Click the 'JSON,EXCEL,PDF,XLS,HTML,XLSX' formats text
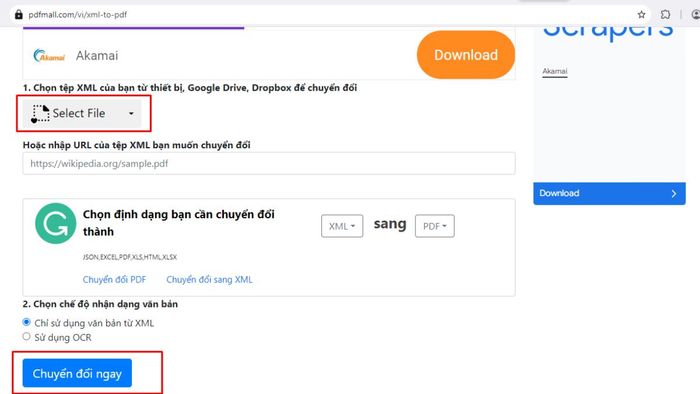This screenshot has width=700, height=394. pyautogui.click(x=130, y=257)
